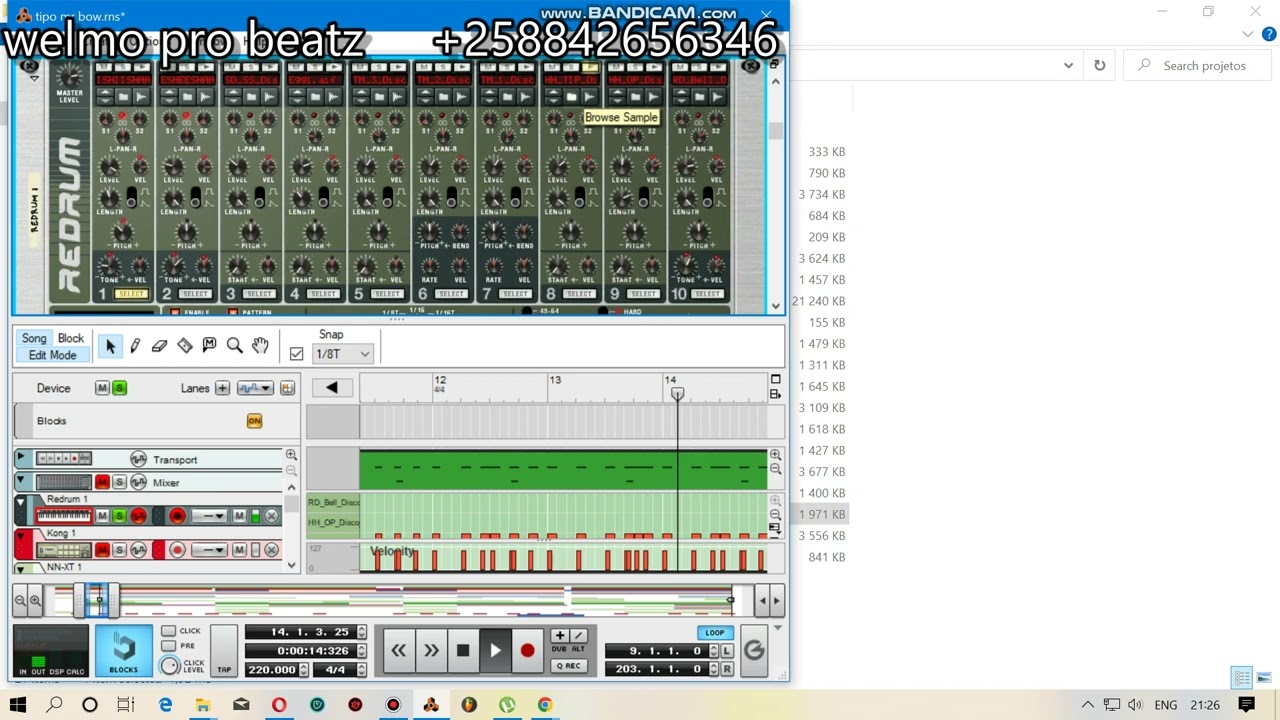Select the arrow selection tool
This screenshot has height=720, width=1280.
click(110, 346)
